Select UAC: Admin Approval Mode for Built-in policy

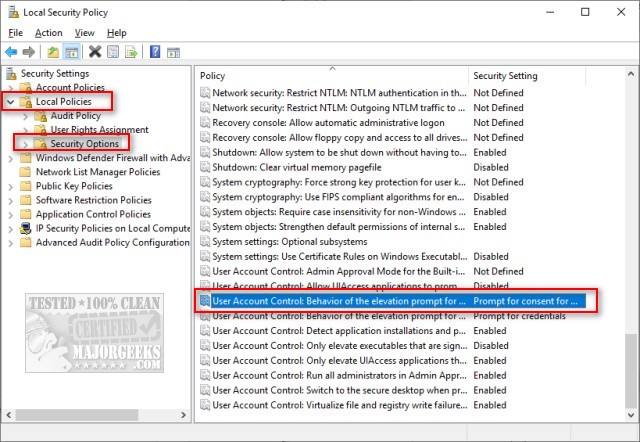point(338,271)
